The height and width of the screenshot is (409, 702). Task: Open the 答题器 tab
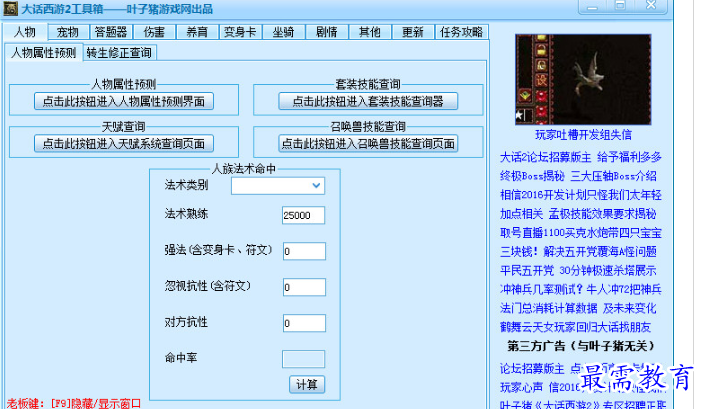pos(111,32)
